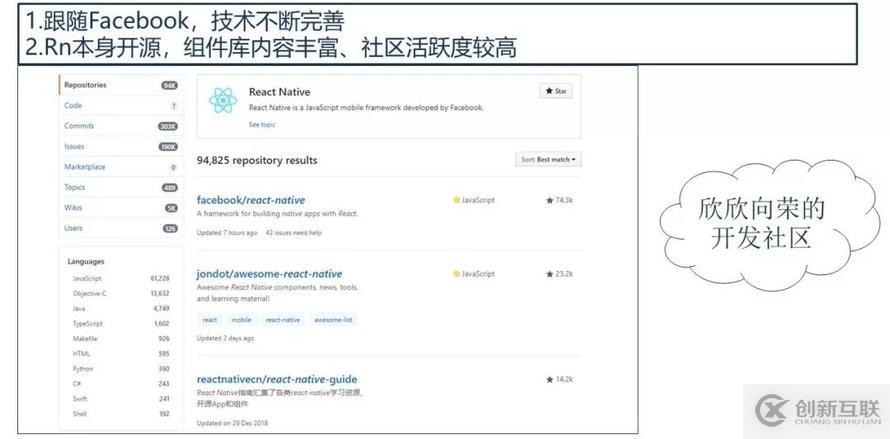Select the Code search category
The height and width of the screenshot is (439, 890).
(121, 106)
